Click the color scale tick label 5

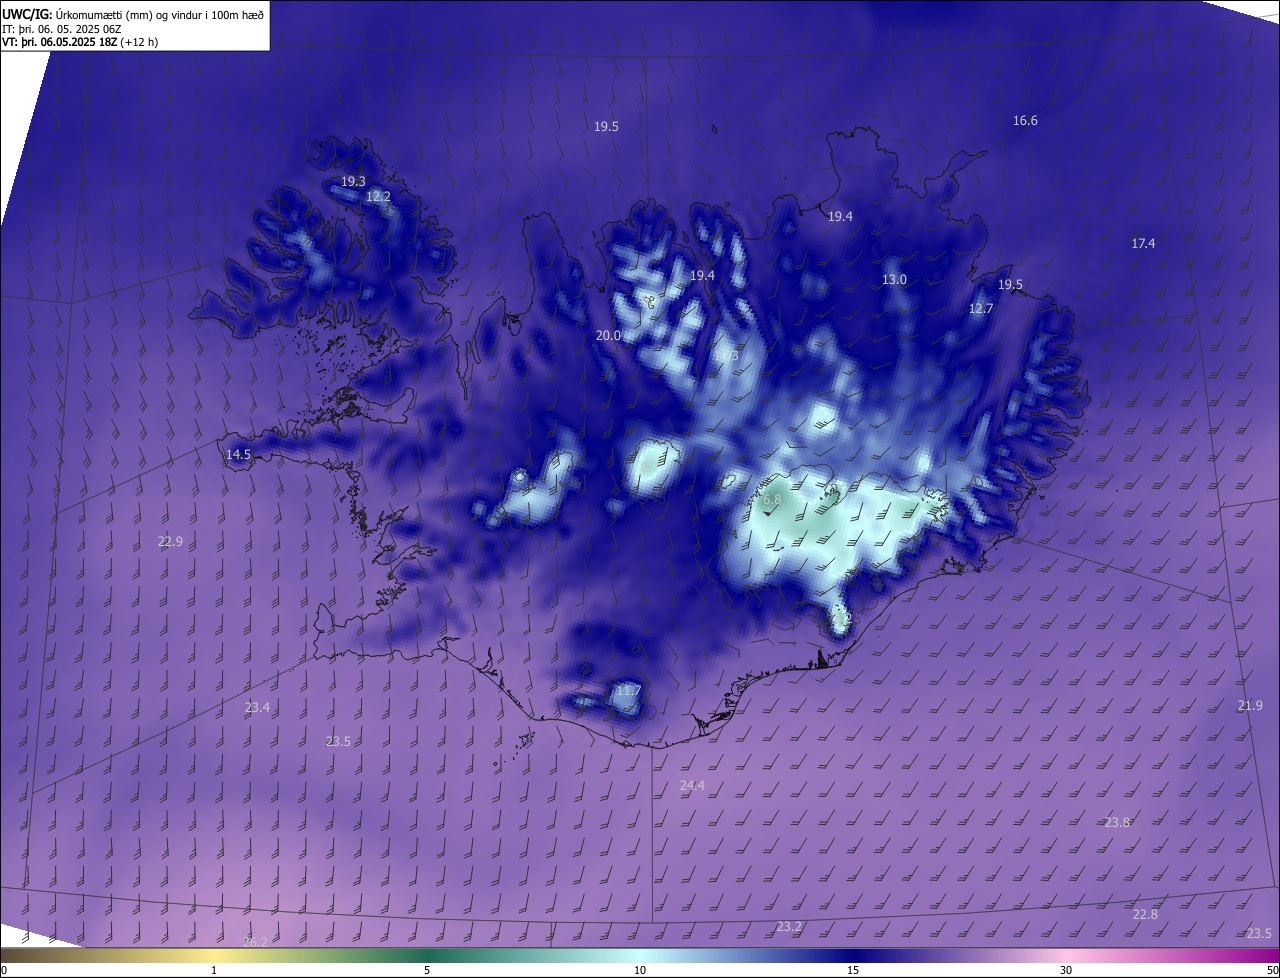point(427,970)
